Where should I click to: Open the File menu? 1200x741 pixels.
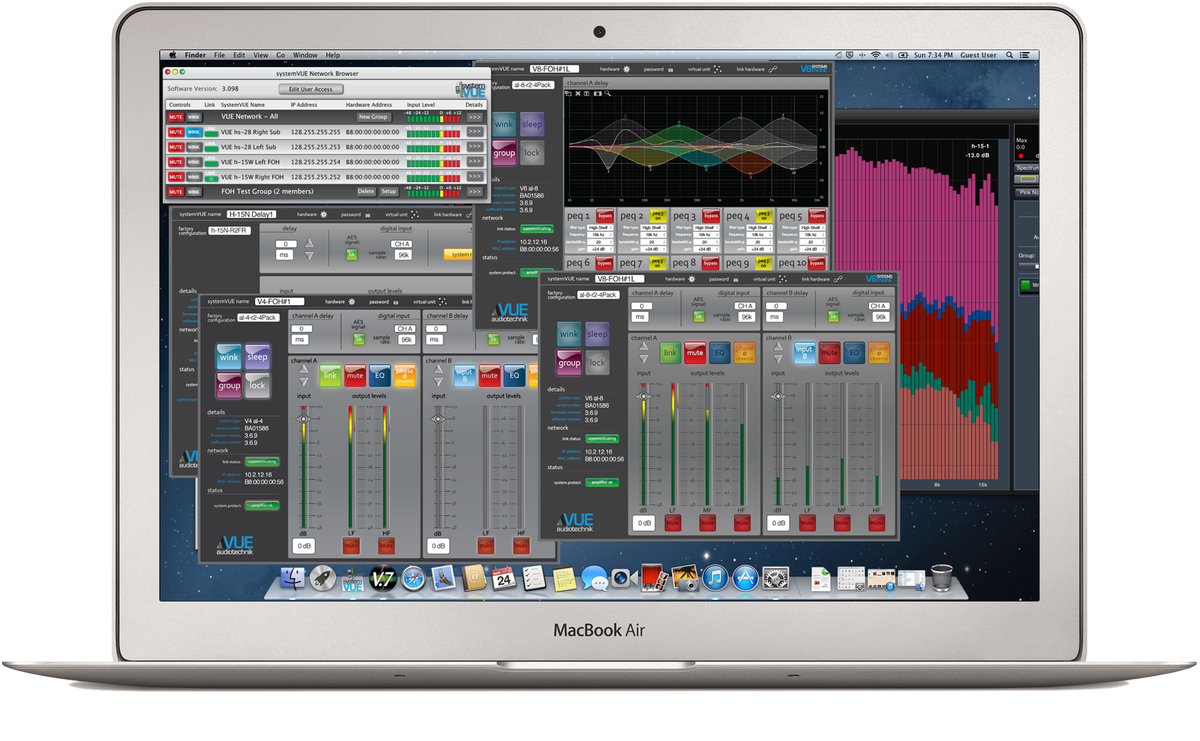(x=219, y=55)
